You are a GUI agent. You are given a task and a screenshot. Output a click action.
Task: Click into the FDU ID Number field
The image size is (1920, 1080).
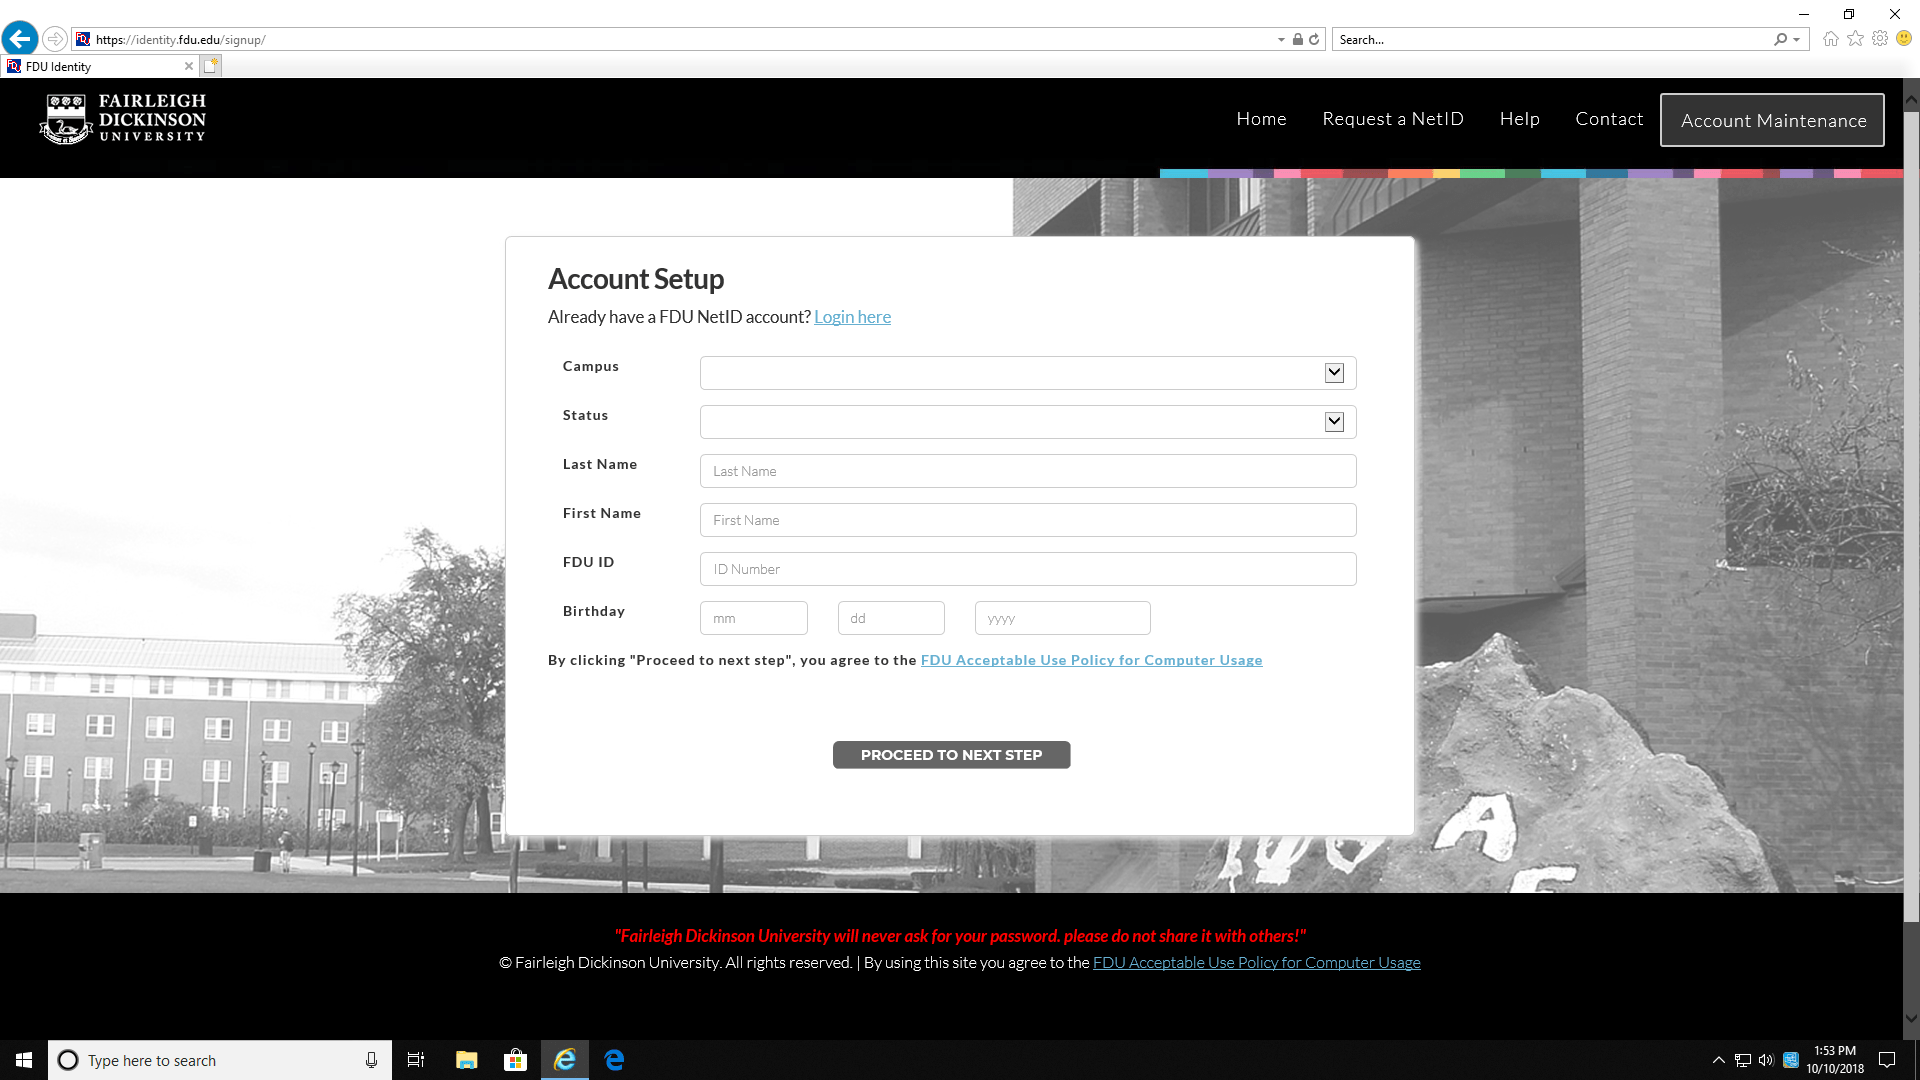[x=1028, y=569]
